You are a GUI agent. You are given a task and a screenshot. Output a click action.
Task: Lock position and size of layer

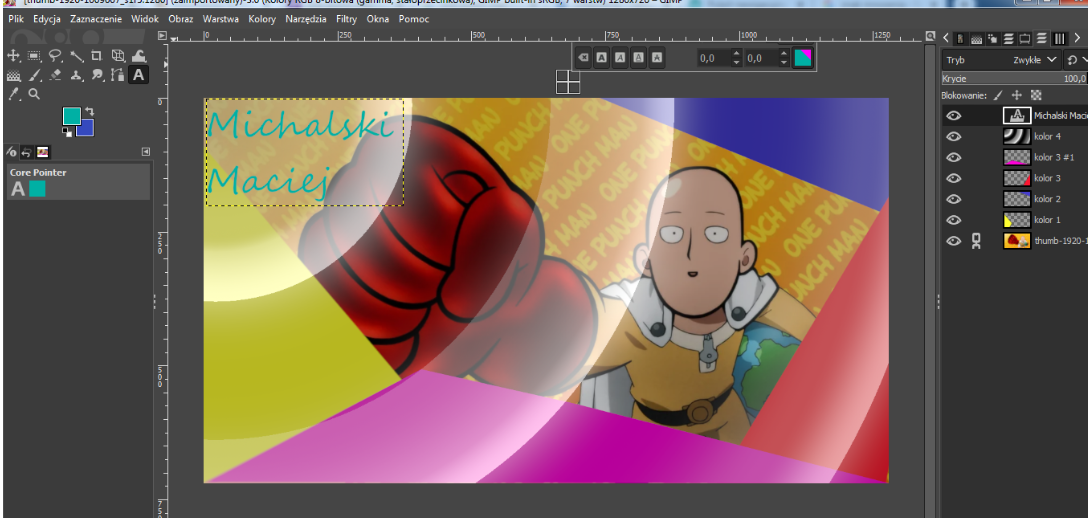tap(1017, 95)
